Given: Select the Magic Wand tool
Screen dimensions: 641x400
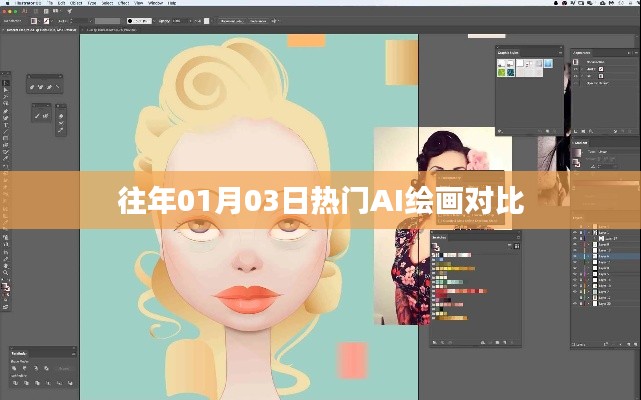Looking at the screenshot, I should (6, 97).
